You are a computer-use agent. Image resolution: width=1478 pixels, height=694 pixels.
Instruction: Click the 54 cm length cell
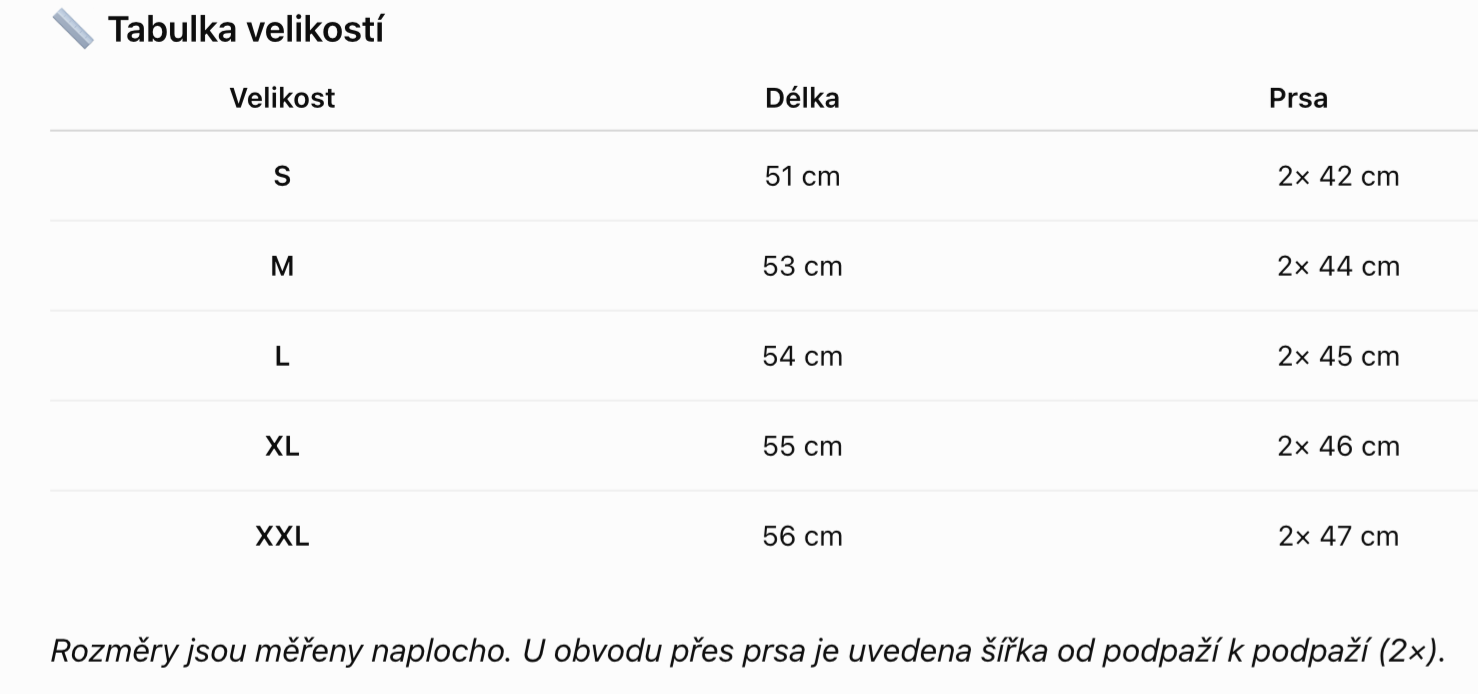802,356
